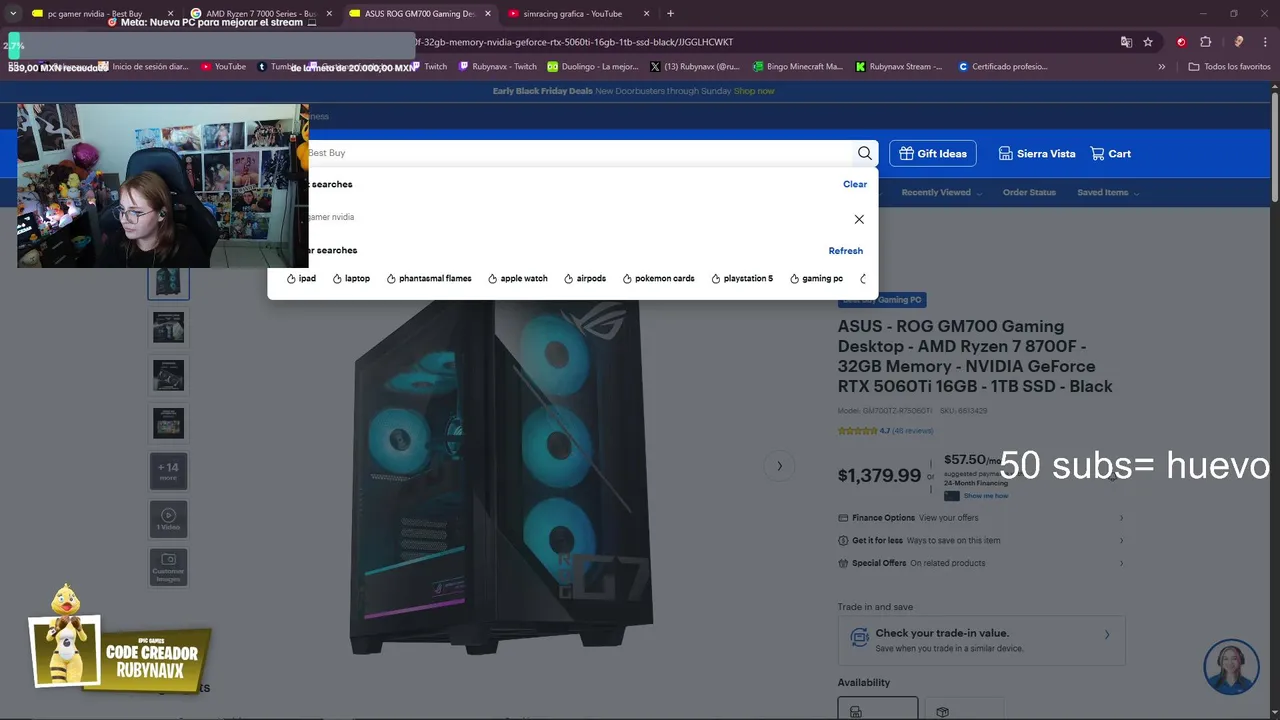Select the 'laptop' trending search chip

[x=351, y=279]
